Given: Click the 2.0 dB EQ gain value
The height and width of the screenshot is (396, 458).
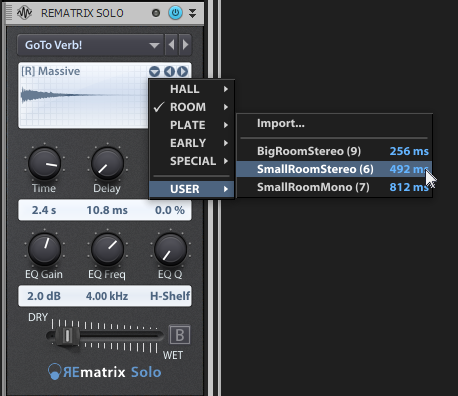Looking at the screenshot, I should (44, 296).
